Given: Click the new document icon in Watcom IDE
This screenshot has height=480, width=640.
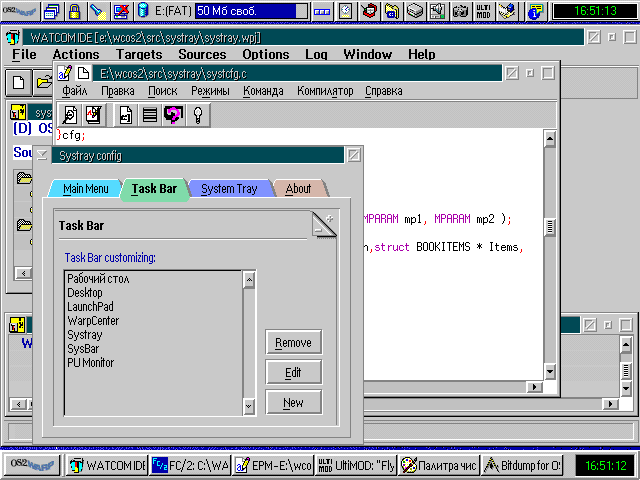Looking at the screenshot, I should coord(19,81).
